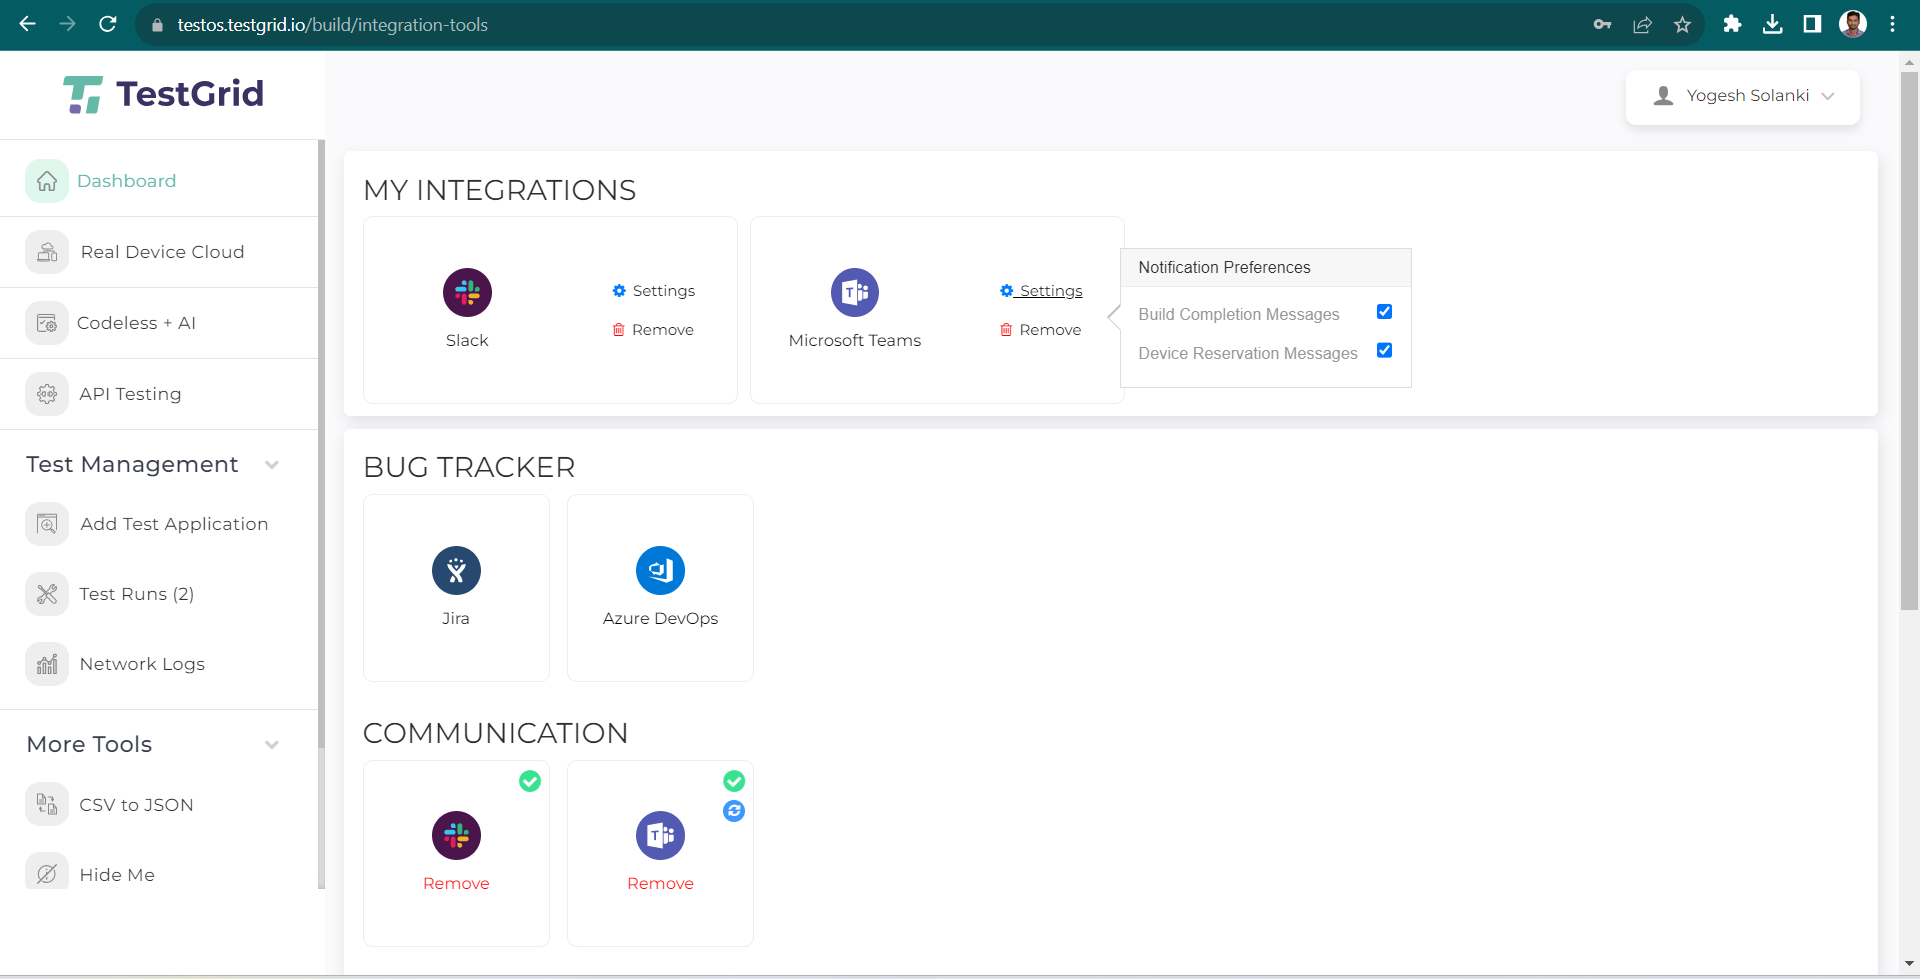The image size is (1920, 979).
Task: Open Codeless + AI menu item
Action: 136,323
